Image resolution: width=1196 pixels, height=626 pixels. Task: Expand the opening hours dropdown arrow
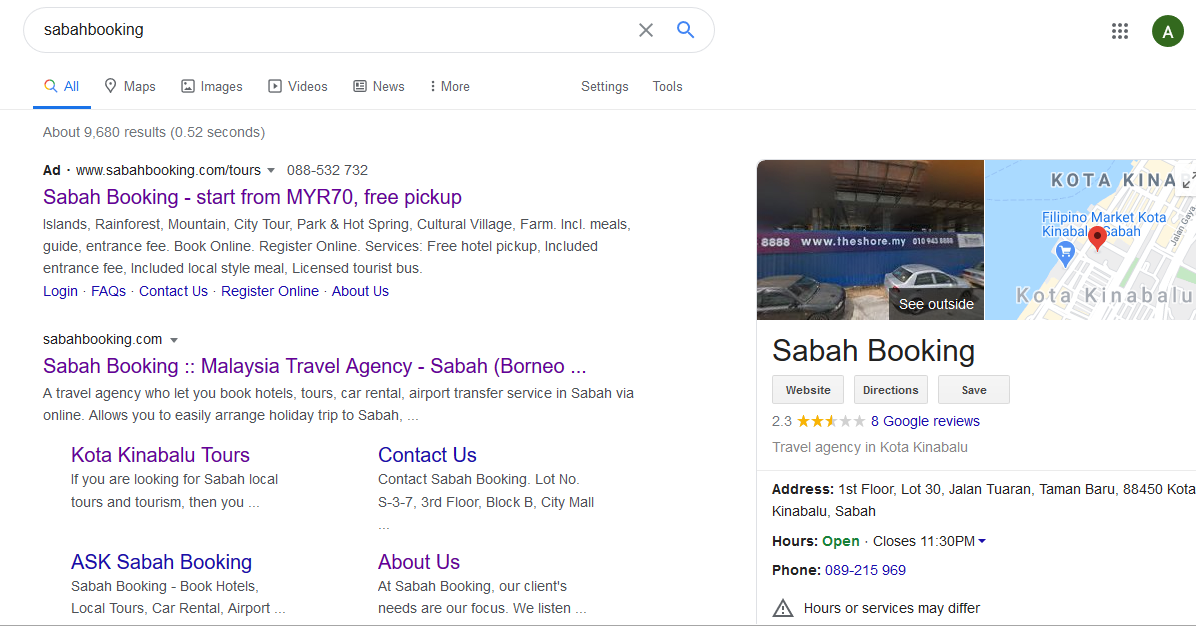coord(982,541)
